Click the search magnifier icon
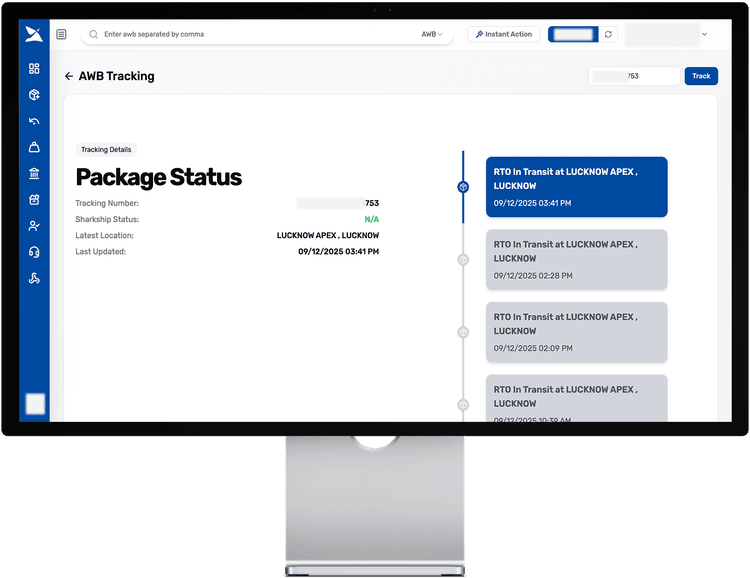The image size is (750, 578). click(94, 34)
